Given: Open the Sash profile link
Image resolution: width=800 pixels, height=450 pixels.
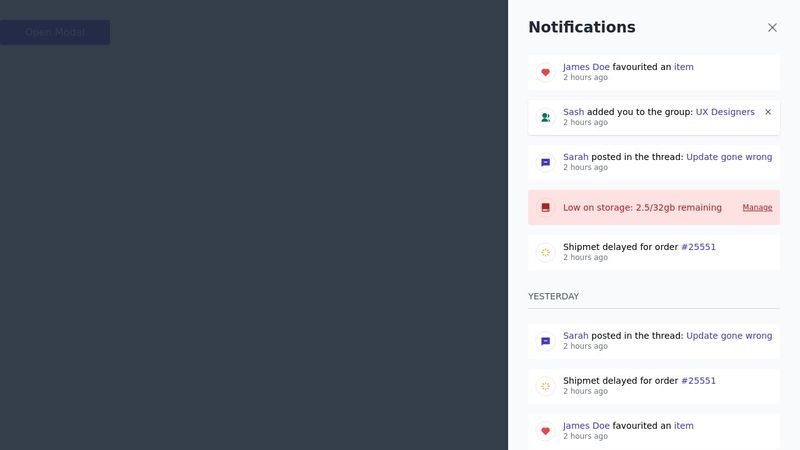Looking at the screenshot, I should (573, 112).
